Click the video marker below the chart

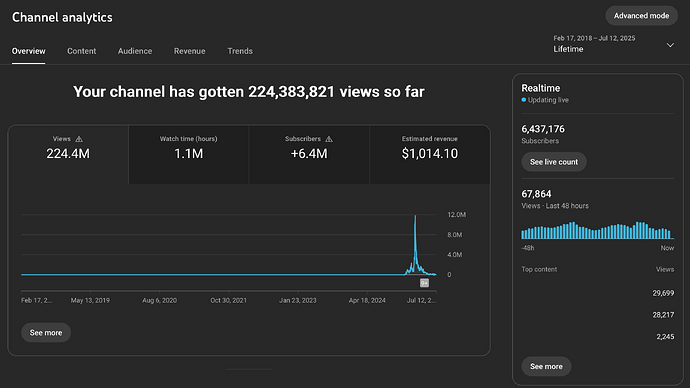coord(424,283)
